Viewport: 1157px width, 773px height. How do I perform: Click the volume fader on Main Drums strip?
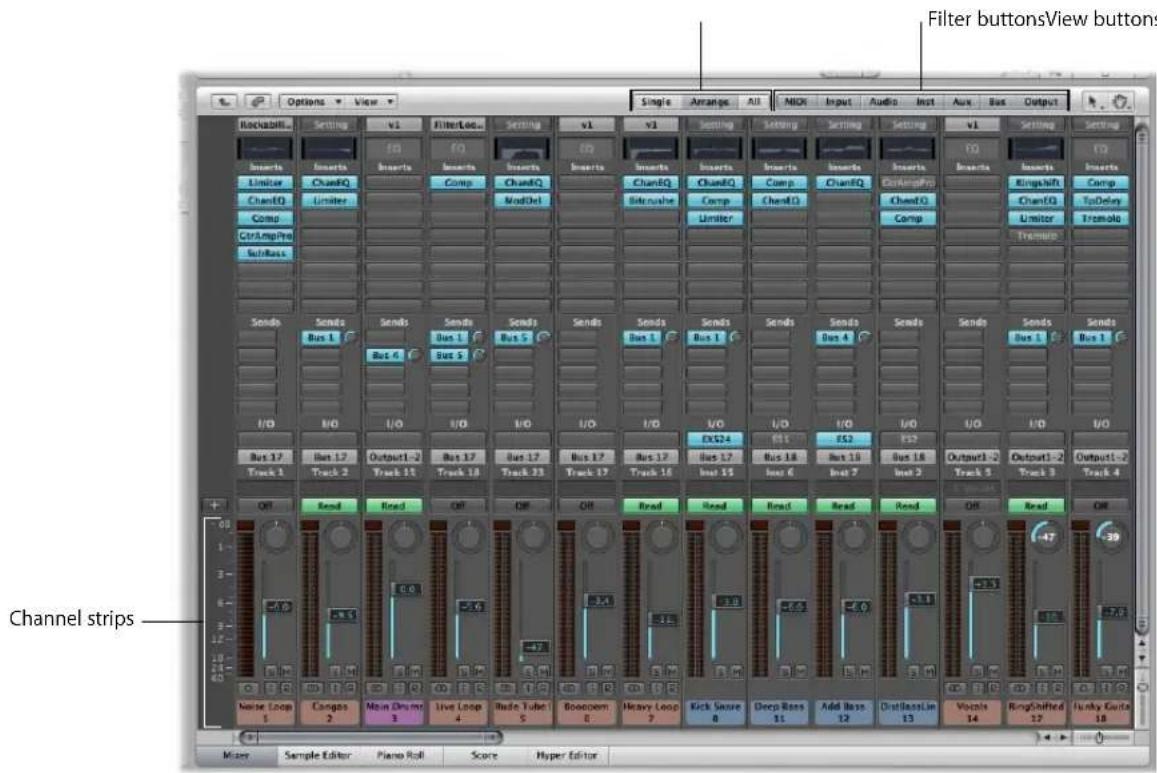tap(407, 589)
